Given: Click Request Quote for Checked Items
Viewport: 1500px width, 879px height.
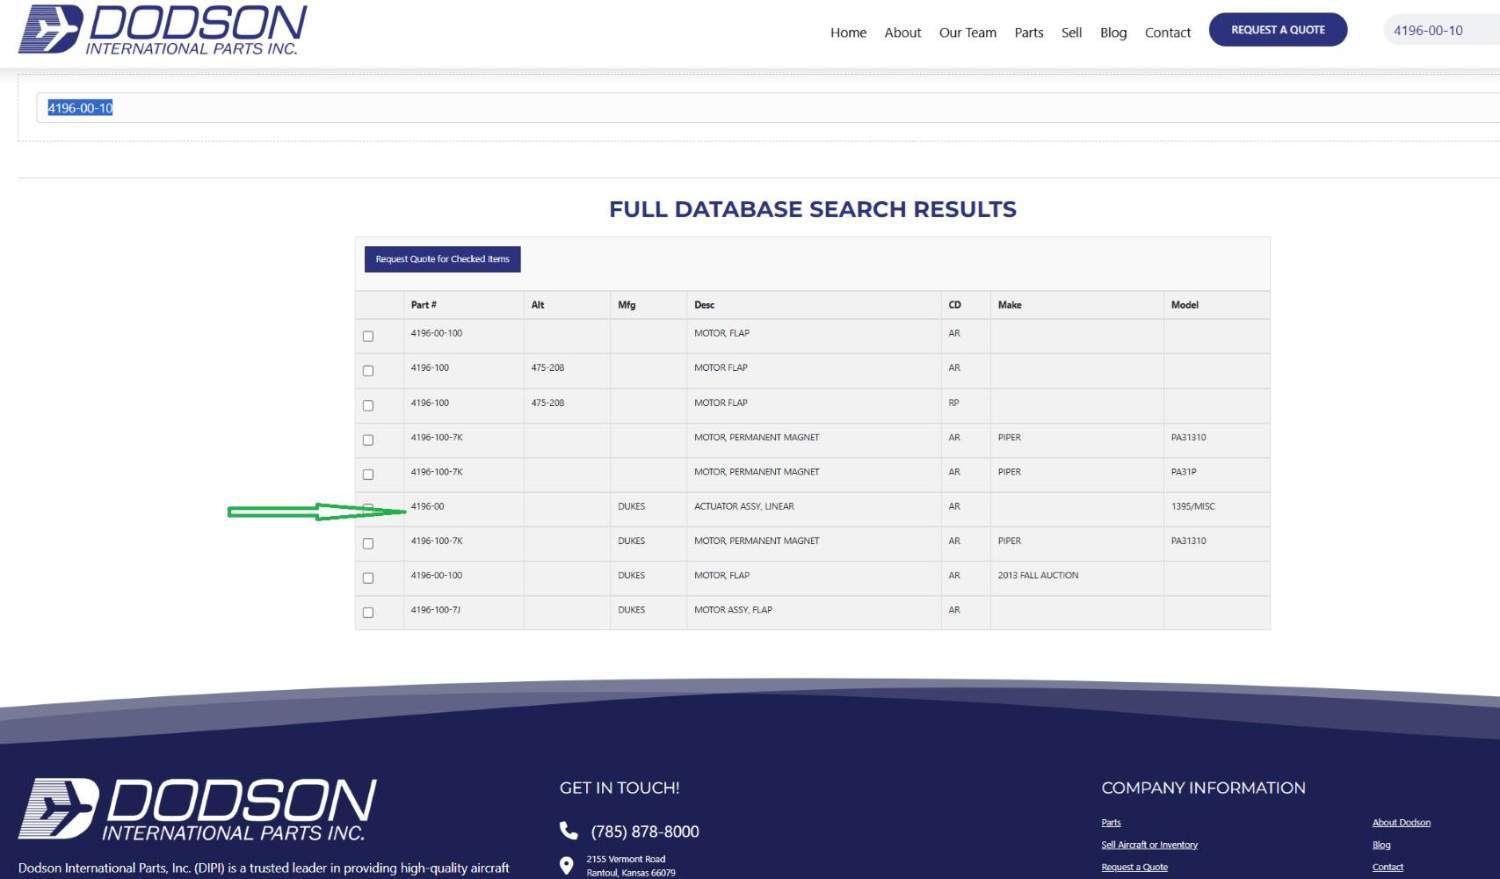Looking at the screenshot, I should [442, 259].
